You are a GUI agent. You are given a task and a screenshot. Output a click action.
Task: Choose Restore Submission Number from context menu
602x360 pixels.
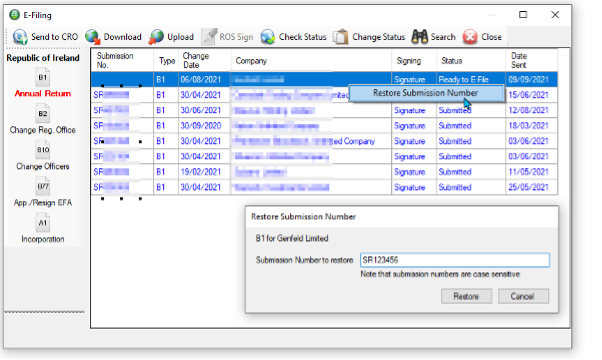coord(426,93)
